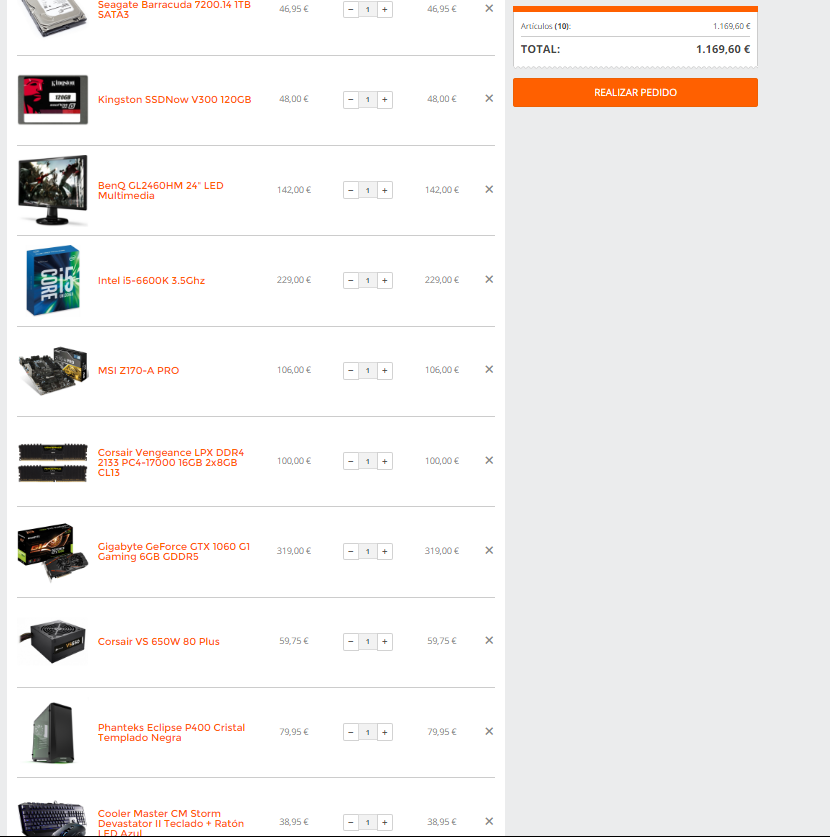
Task: Open Phanteks Eclipse P400 Cristal Templado link
Action: 171,732
